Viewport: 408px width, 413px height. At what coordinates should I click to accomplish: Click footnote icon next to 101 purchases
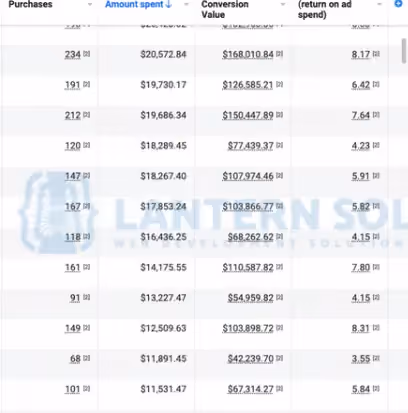[x=86, y=388]
